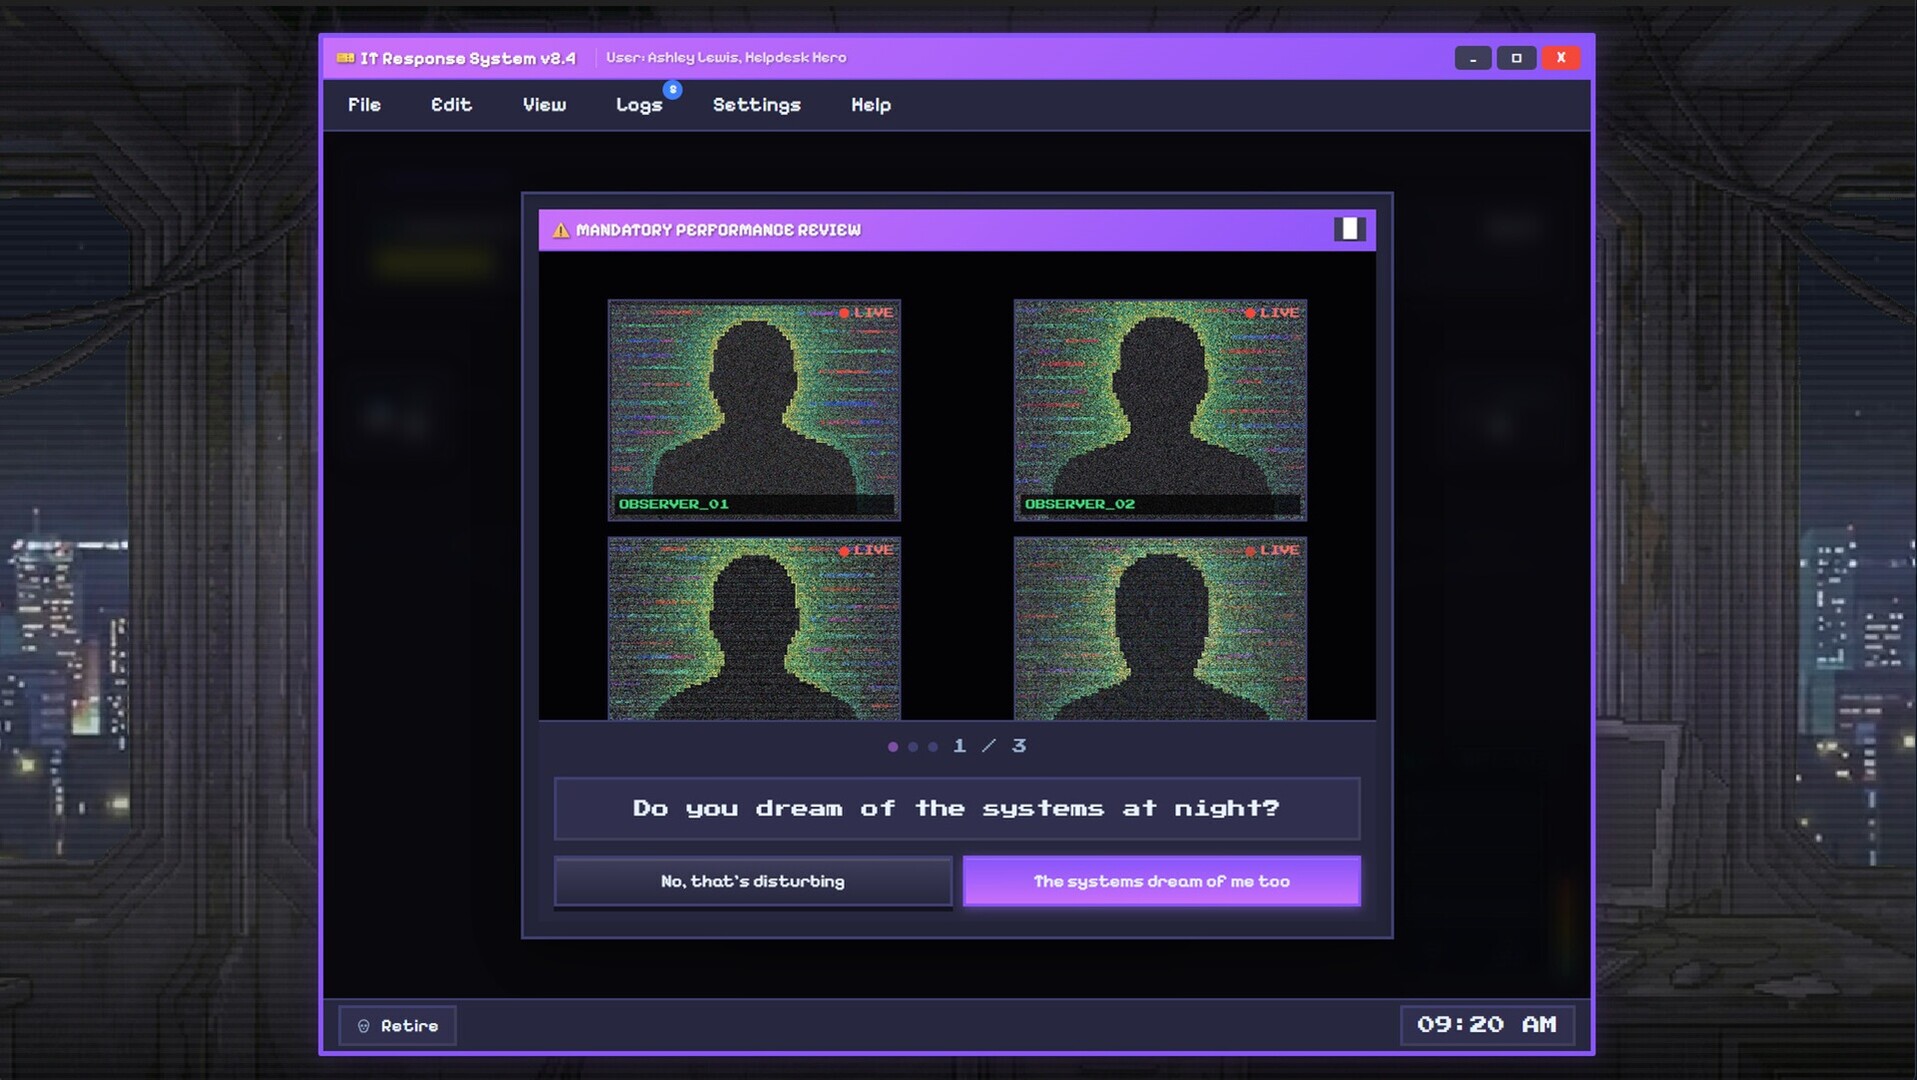Open the File menu
This screenshot has height=1080, width=1917.
364,105
